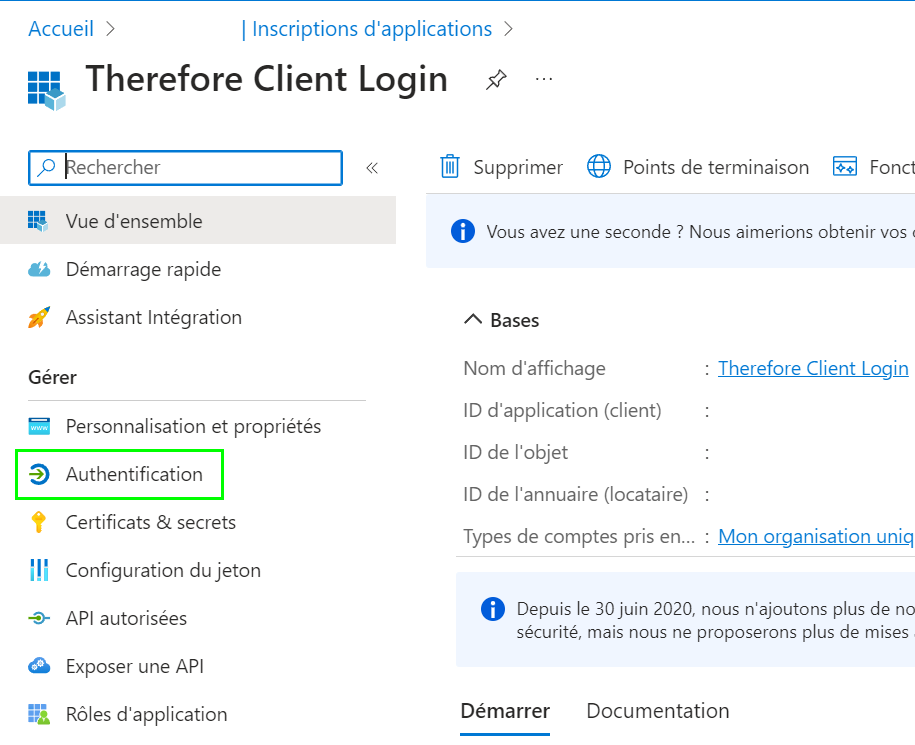Pin Therefore Client Login to dashboard

pos(495,80)
